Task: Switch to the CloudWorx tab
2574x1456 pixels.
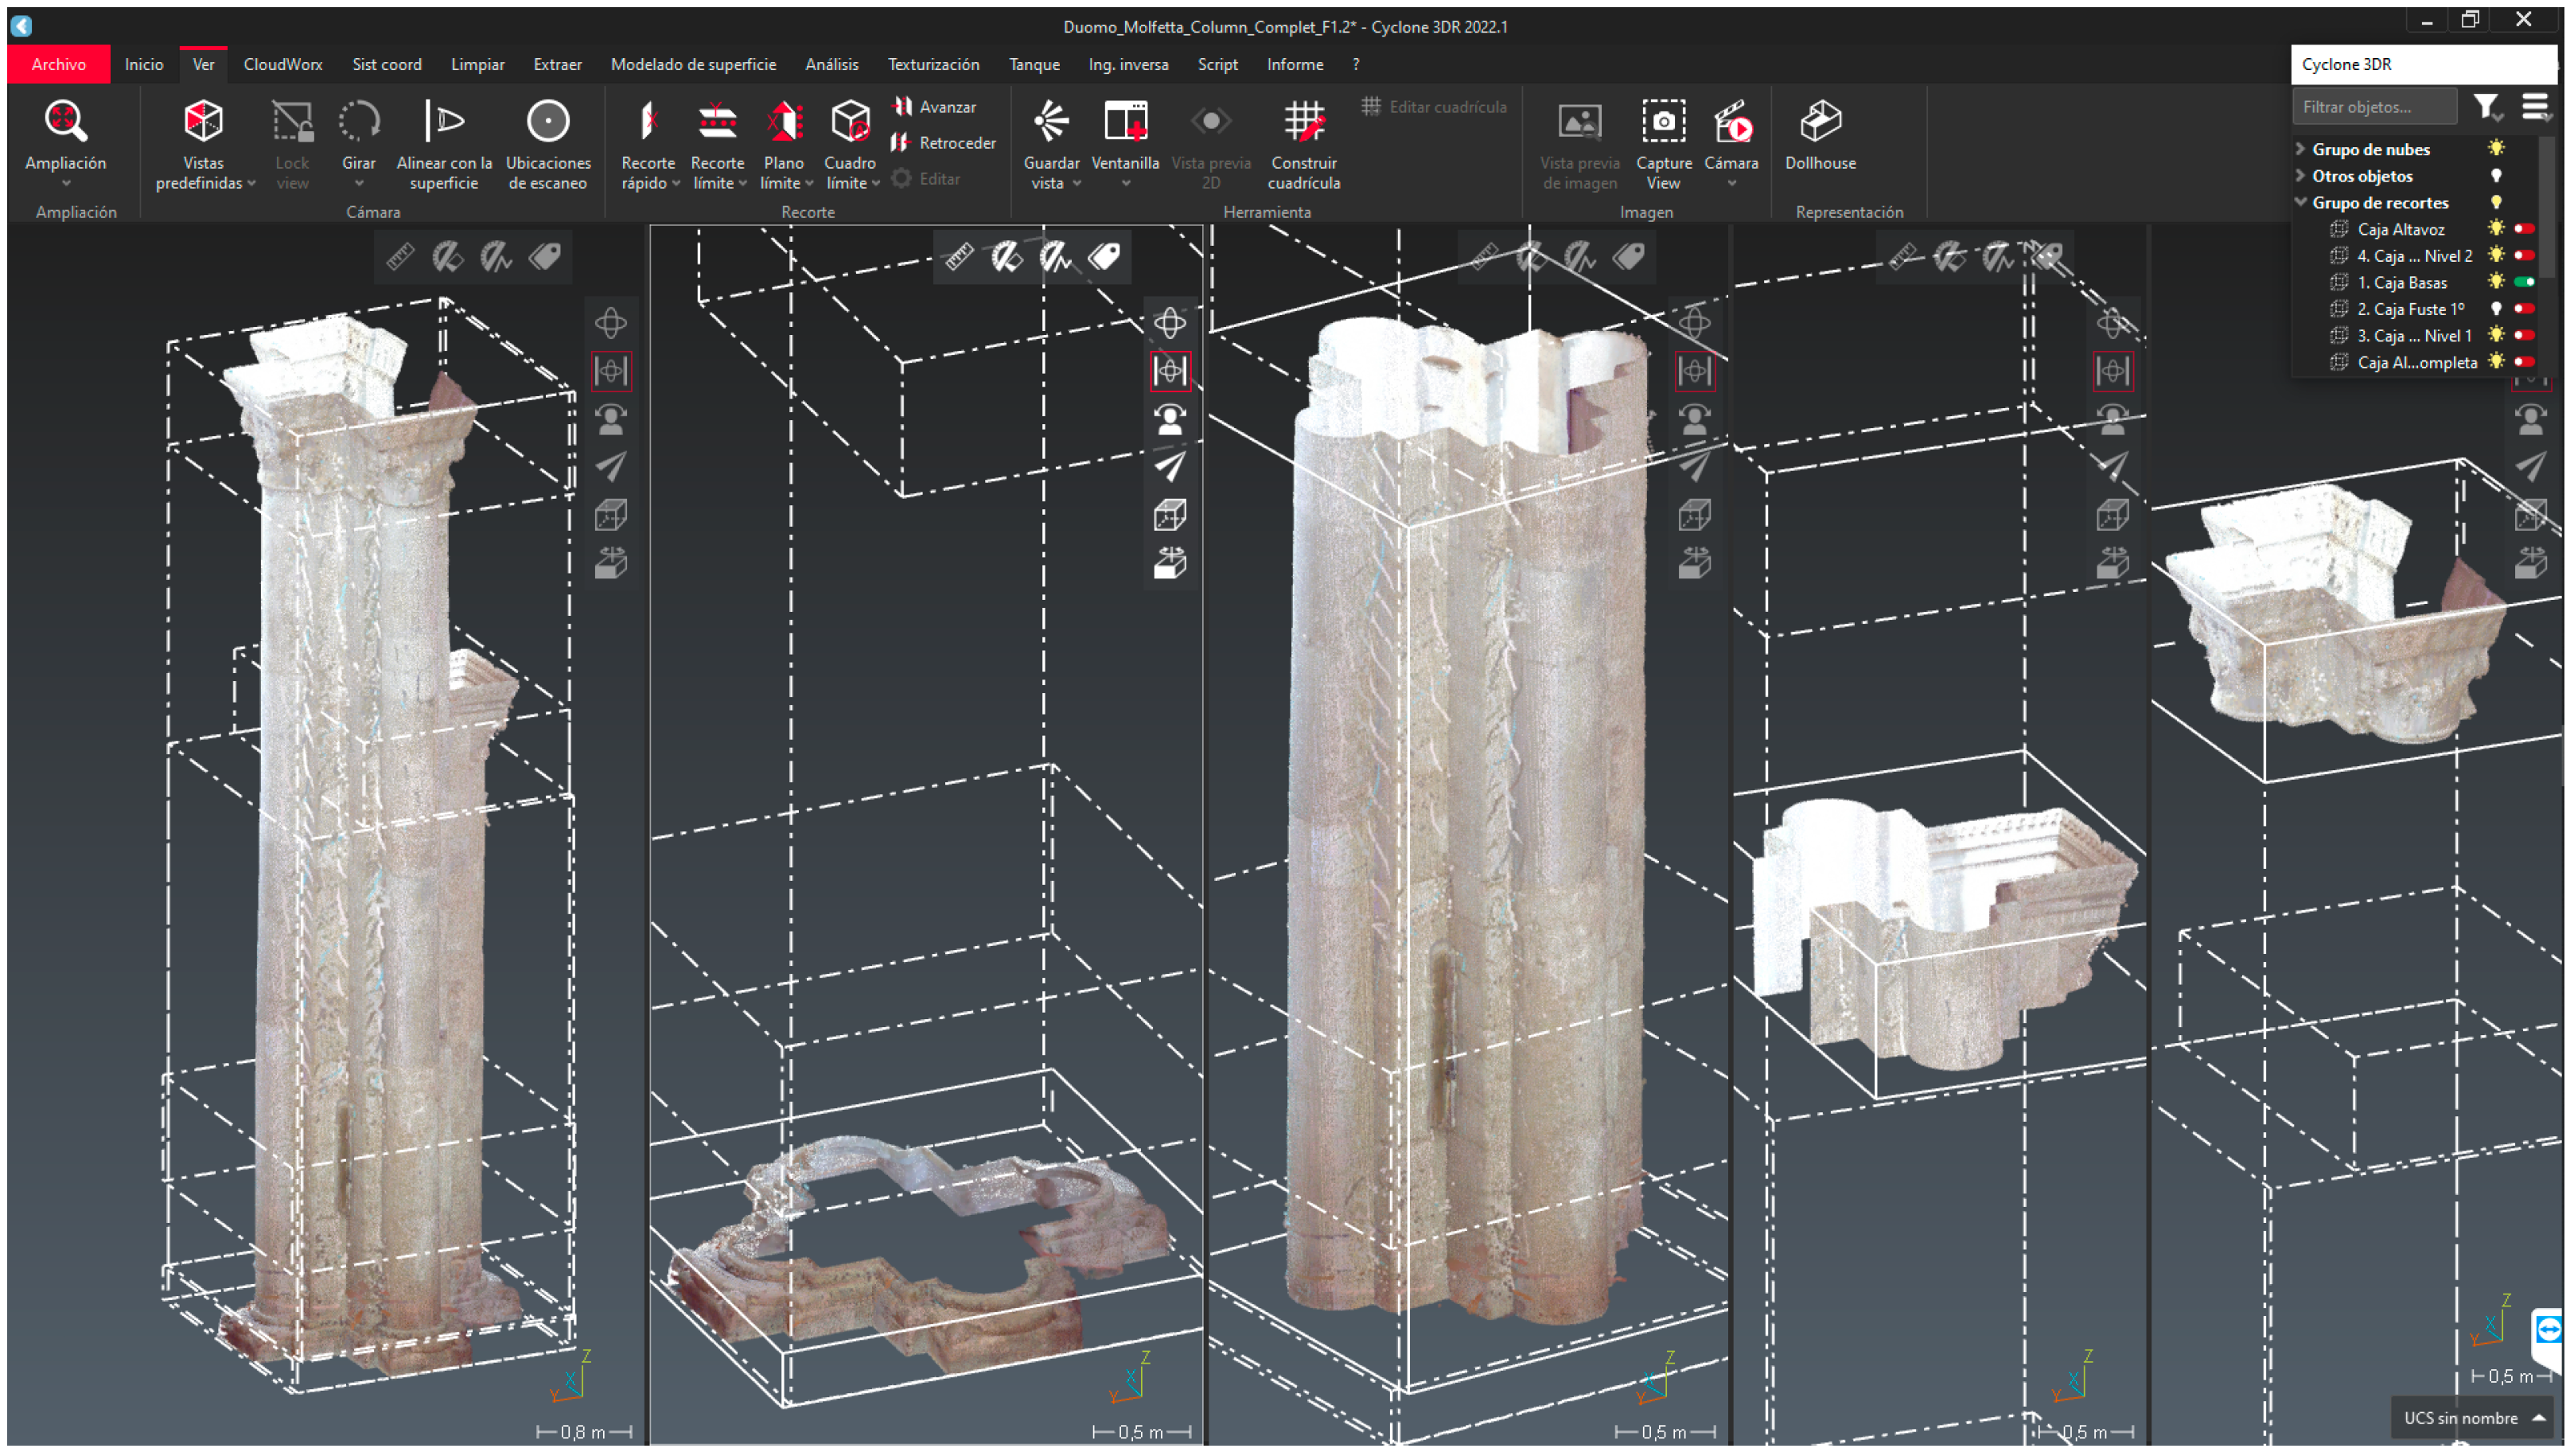Action: [282, 64]
